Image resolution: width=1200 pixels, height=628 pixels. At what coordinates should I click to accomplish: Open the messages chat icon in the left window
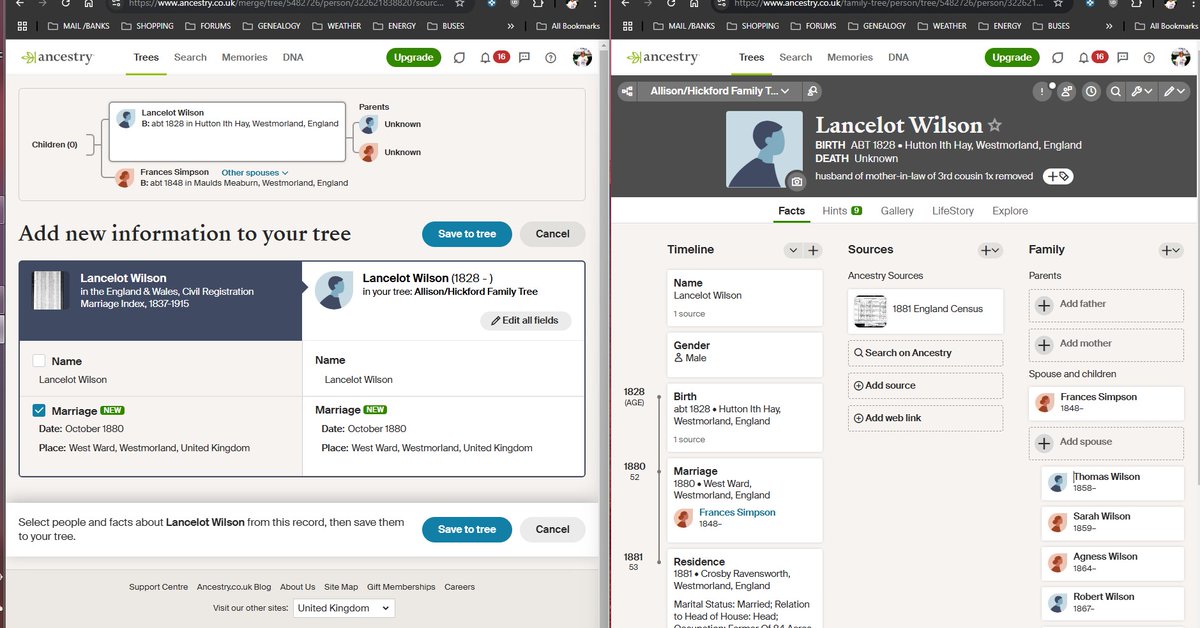pos(459,58)
